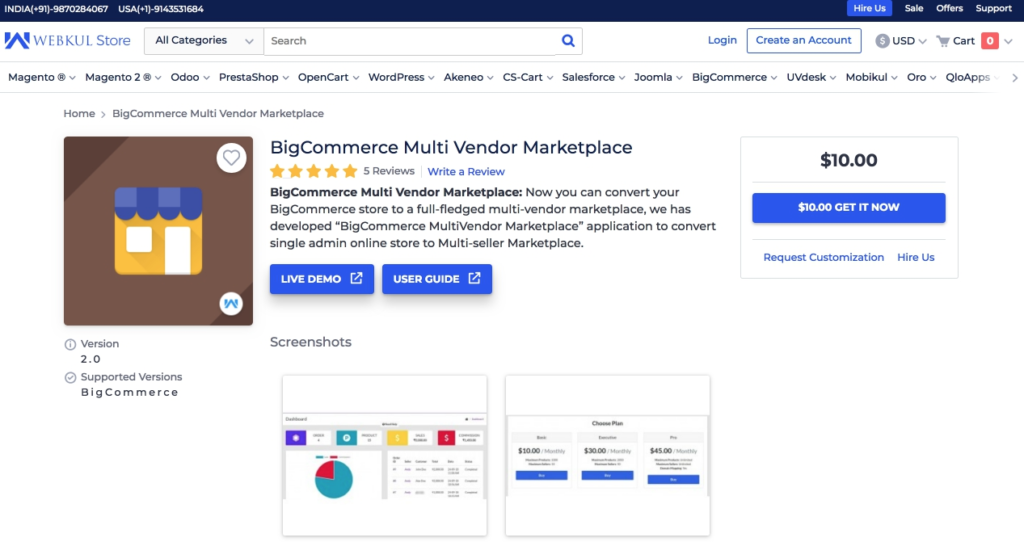Open the Mobikul menu
Screen dimensions: 1024x542
click(x=871, y=77)
